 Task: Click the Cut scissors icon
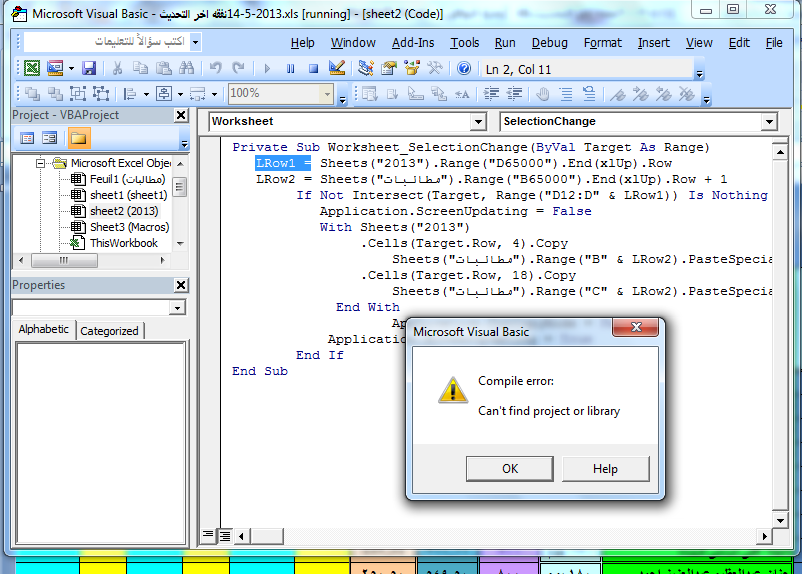[x=117, y=68]
